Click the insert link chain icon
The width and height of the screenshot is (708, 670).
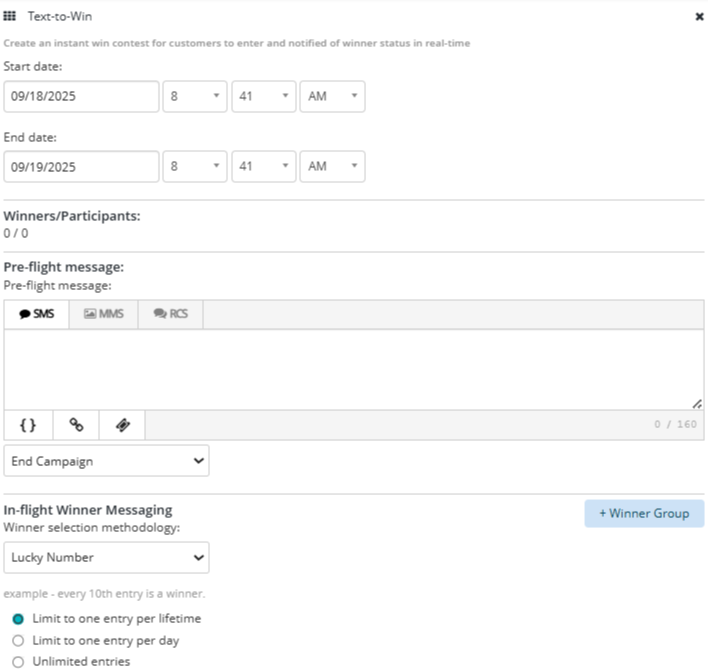pos(76,425)
